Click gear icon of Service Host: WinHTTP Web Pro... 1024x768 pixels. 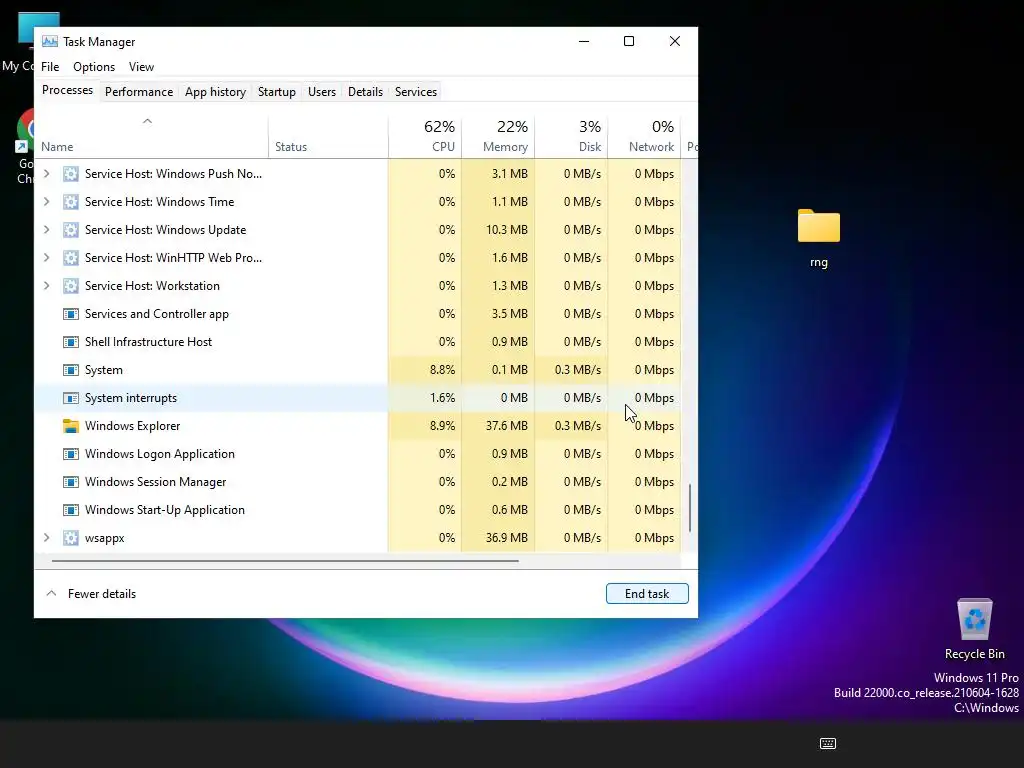[71, 258]
